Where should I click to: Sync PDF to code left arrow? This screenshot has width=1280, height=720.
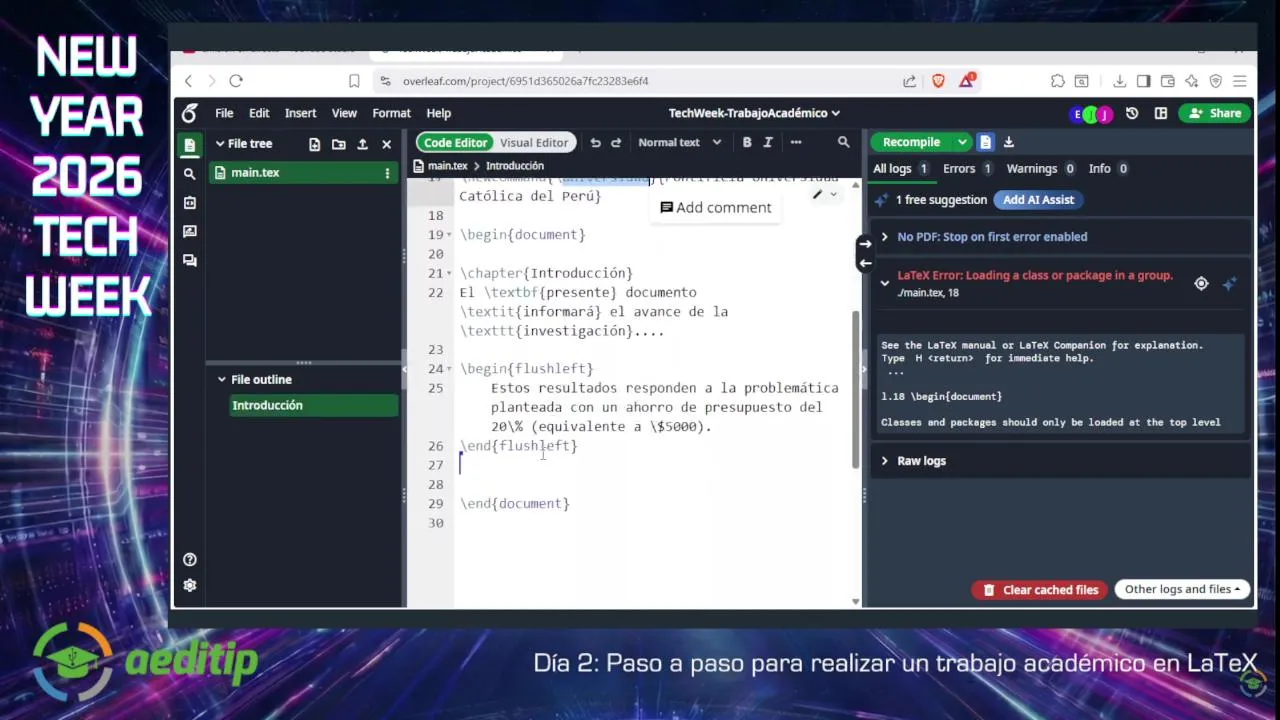pyautogui.click(x=865, y=264)
